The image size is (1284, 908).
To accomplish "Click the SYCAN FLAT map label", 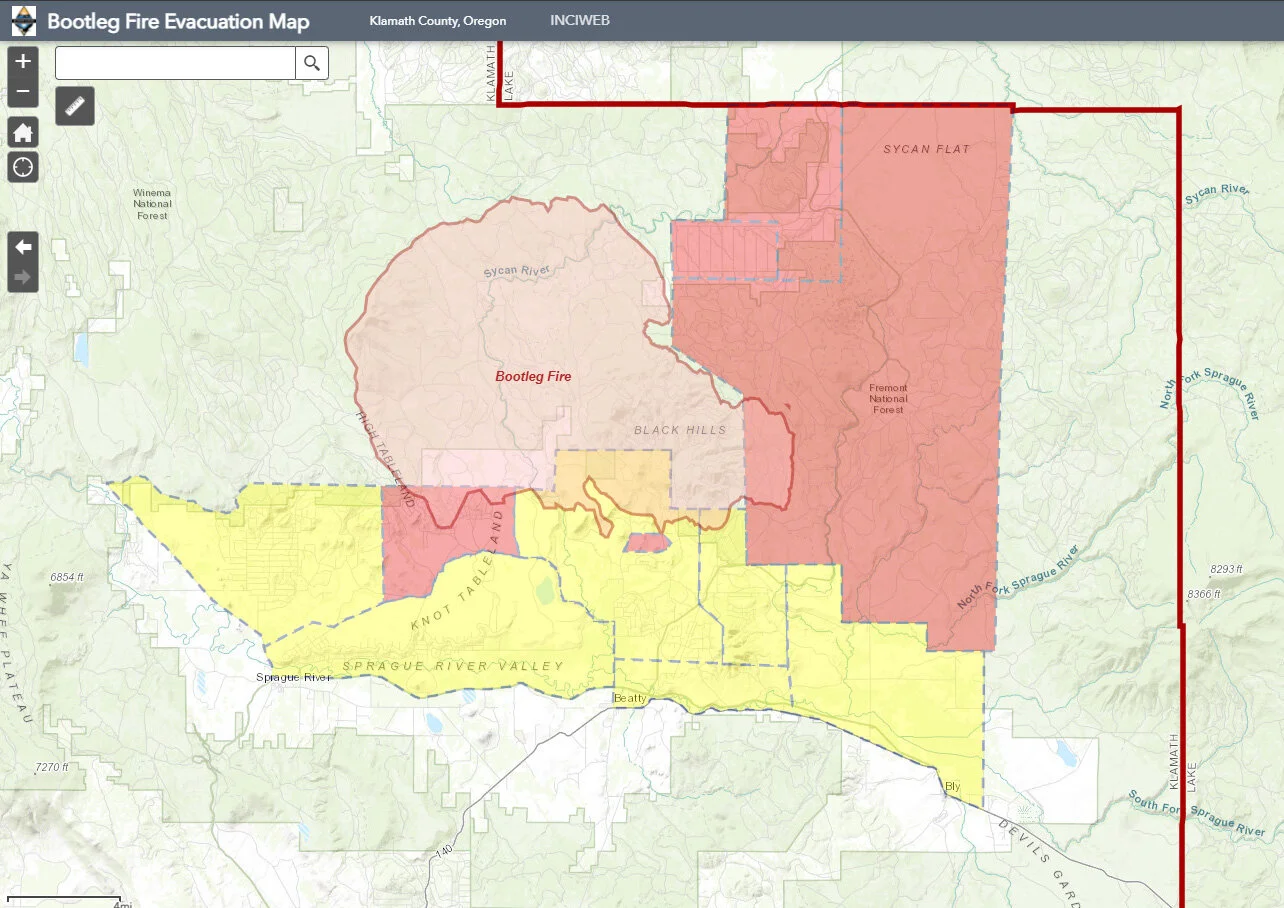I will click(927, 149).
